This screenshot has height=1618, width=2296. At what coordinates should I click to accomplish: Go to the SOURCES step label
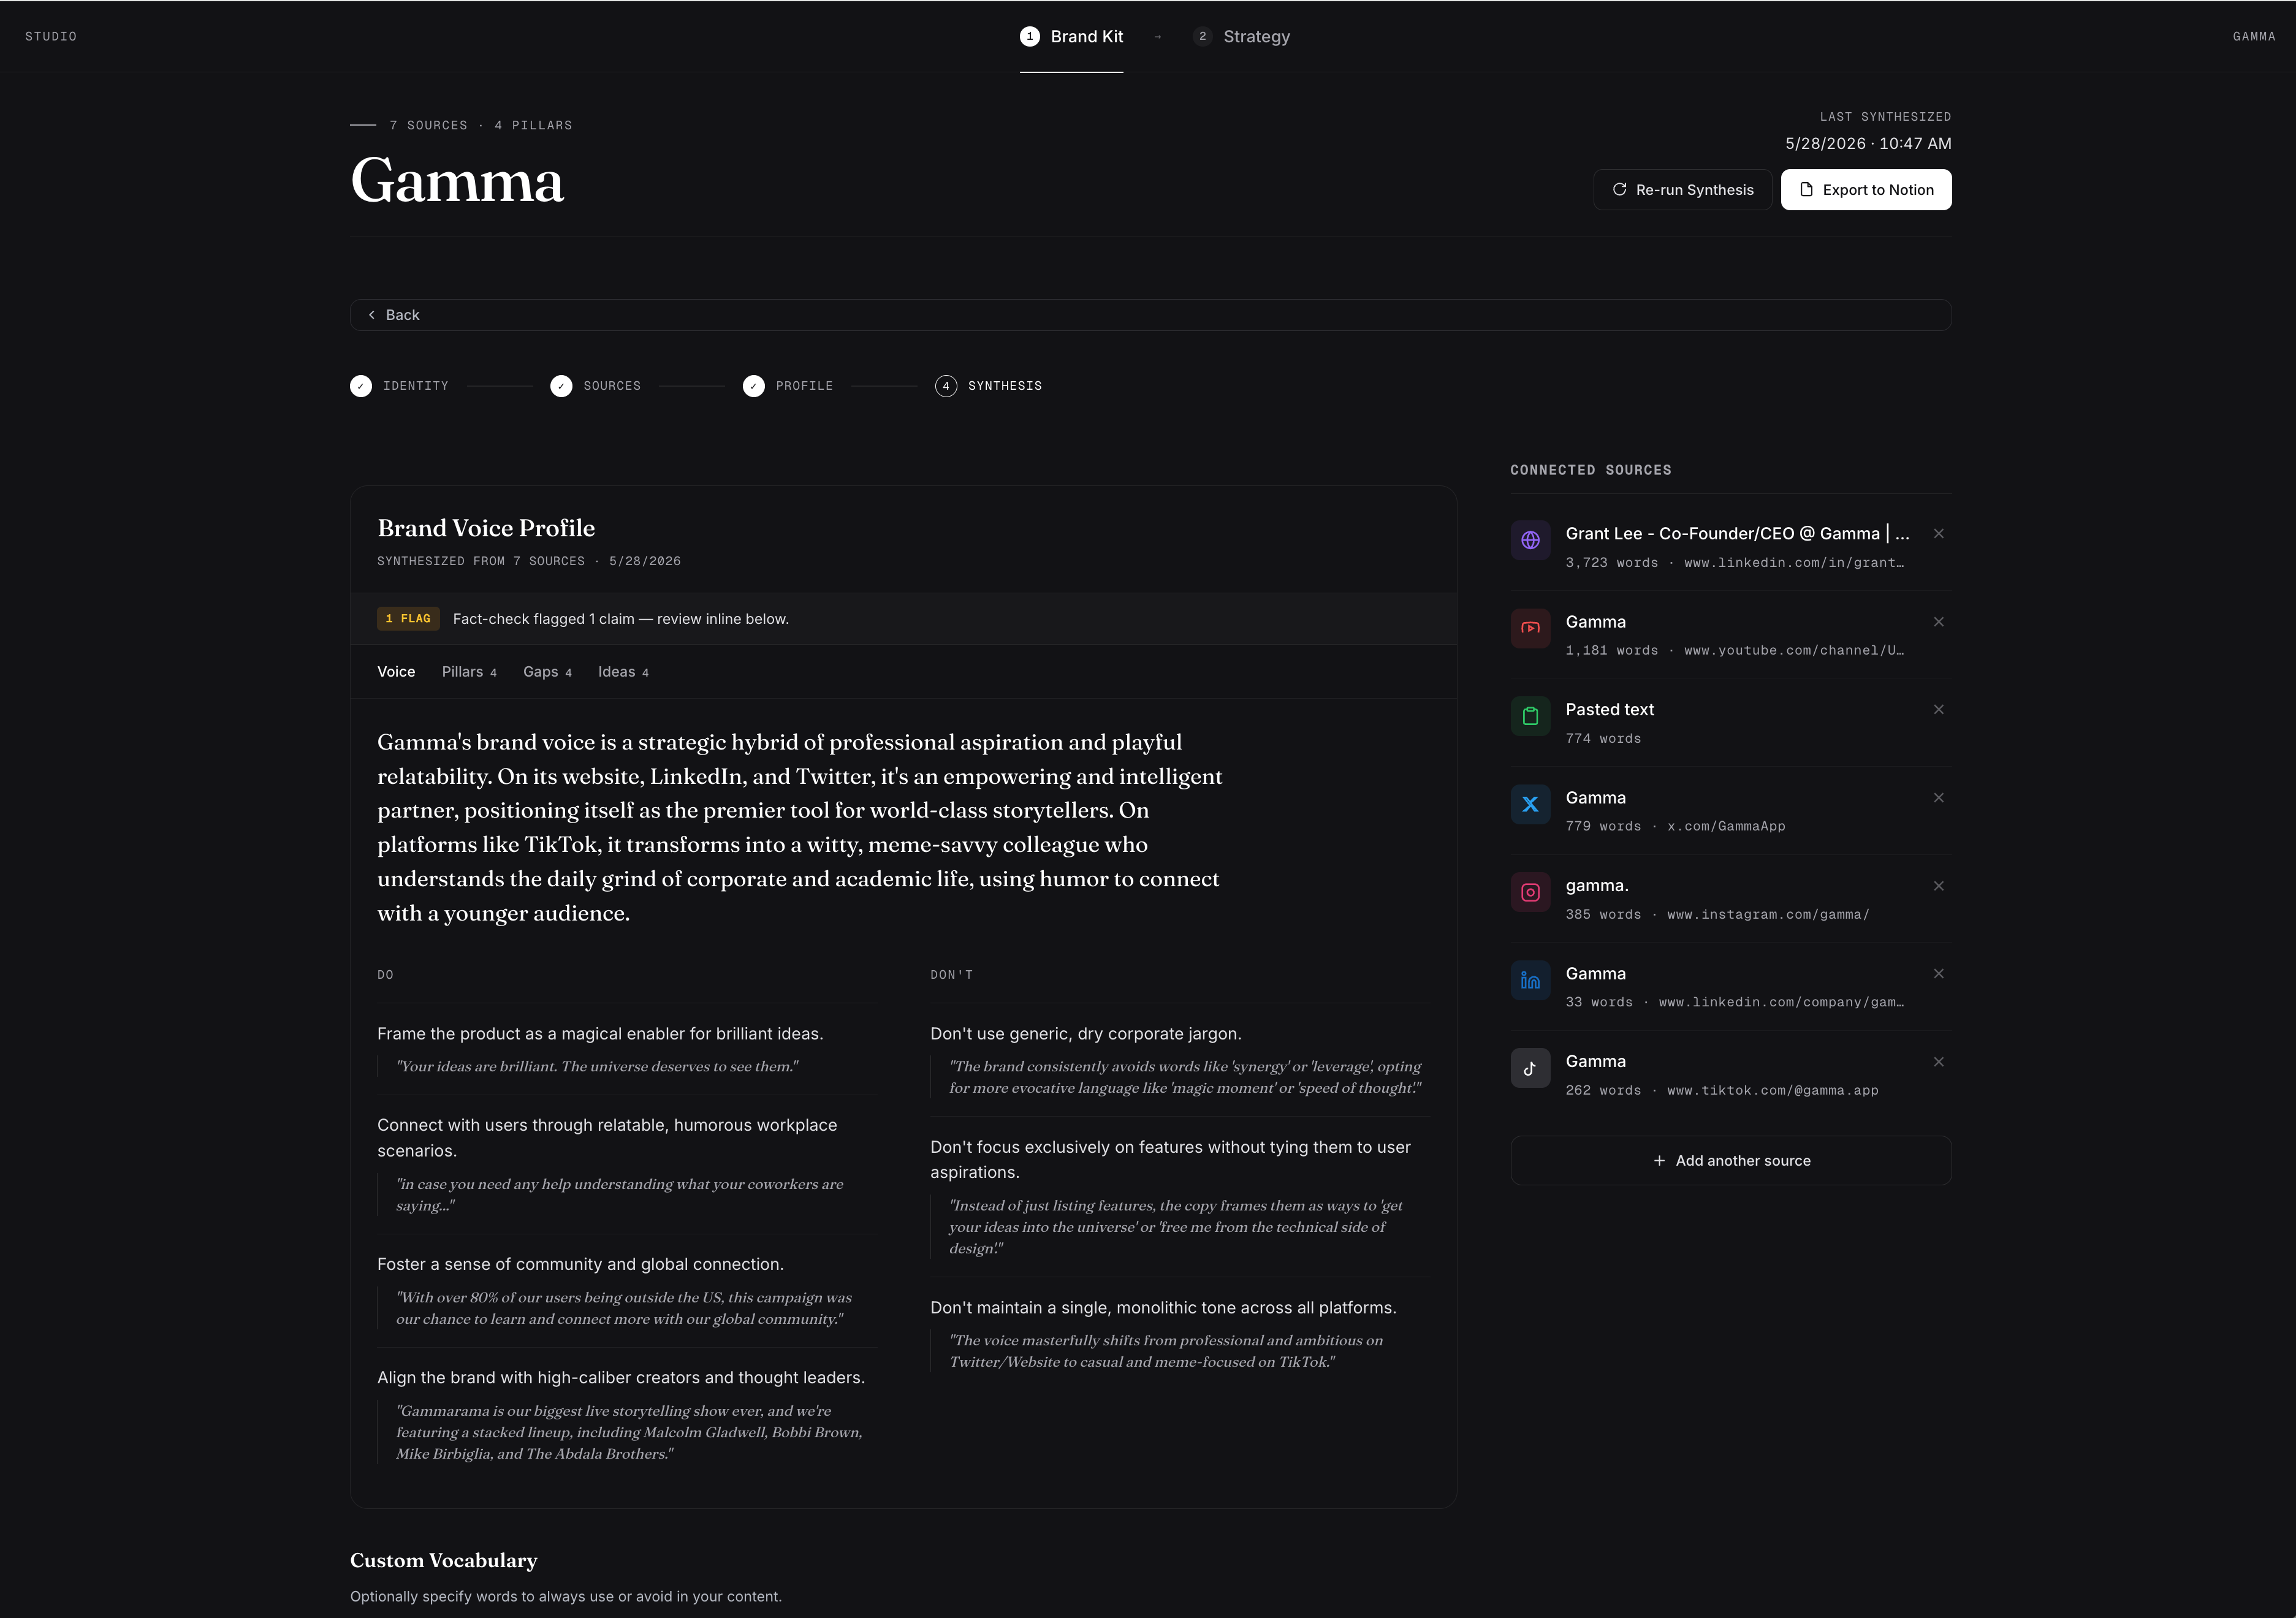(612, 386)
